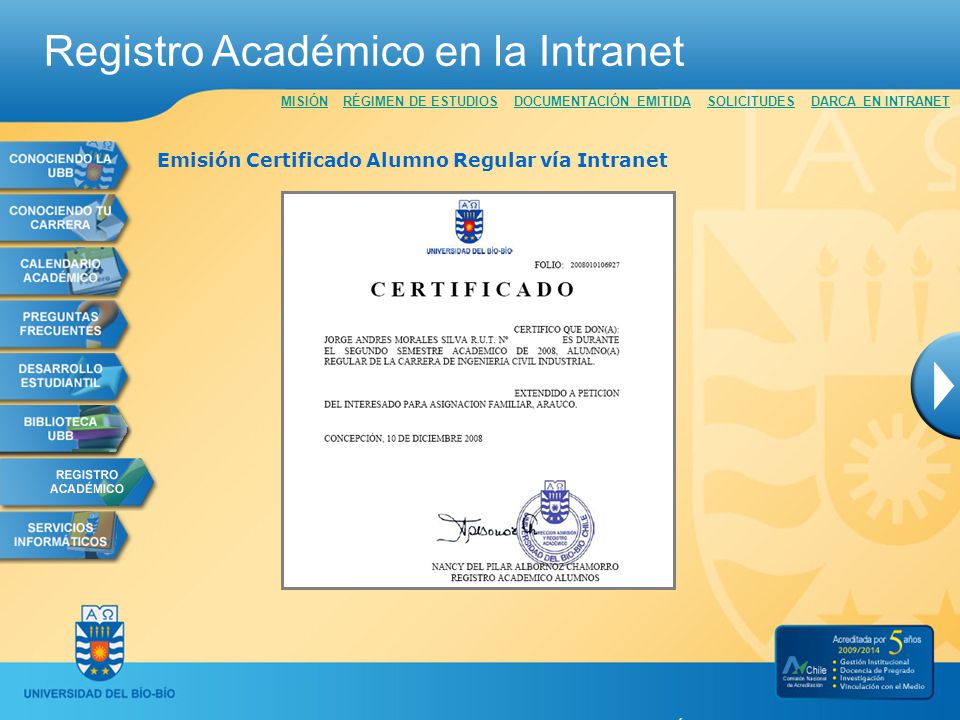Click 'CONCEPCIÓN, 10 DE DICIEMBRE 2008' text
The width and height of the screenshot is (960, 720).
pyautogui.click(x=403, y=438)
